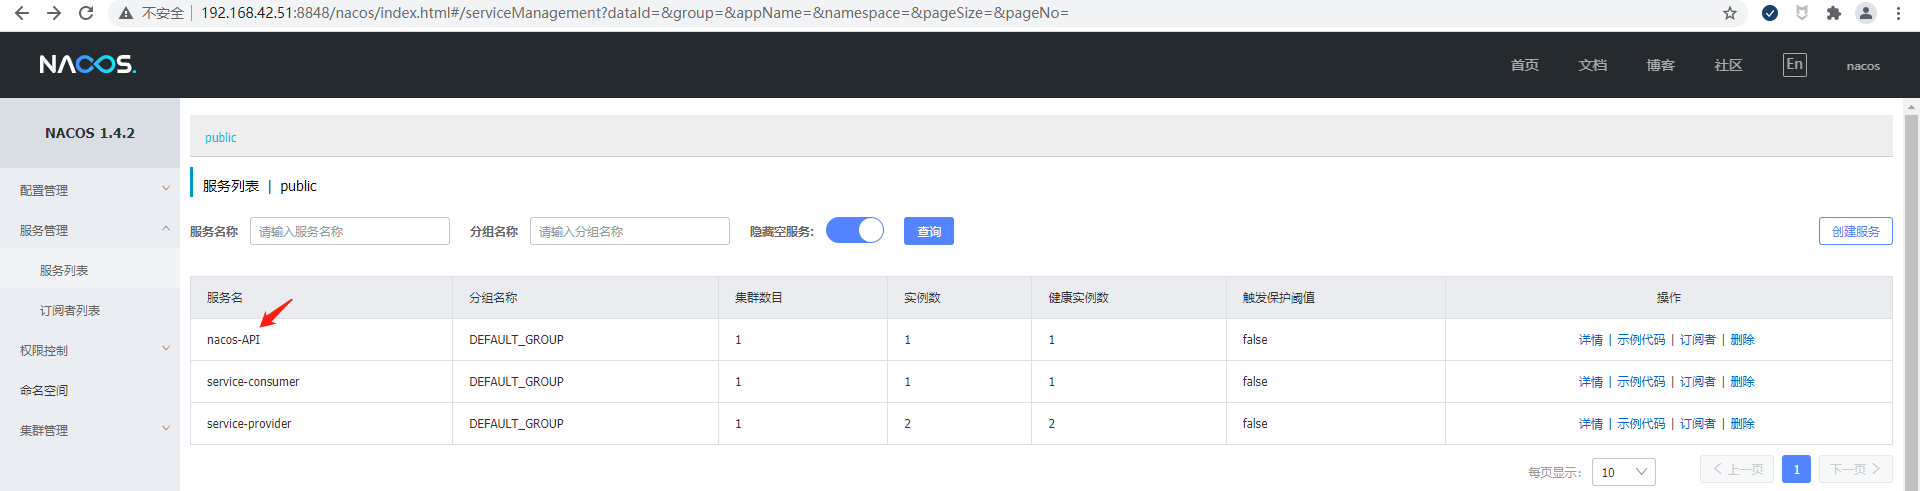Viewport: 1920px width, 491px height.
Task: Open the Chrome three-dot menu
Action: pos(1898,13)
